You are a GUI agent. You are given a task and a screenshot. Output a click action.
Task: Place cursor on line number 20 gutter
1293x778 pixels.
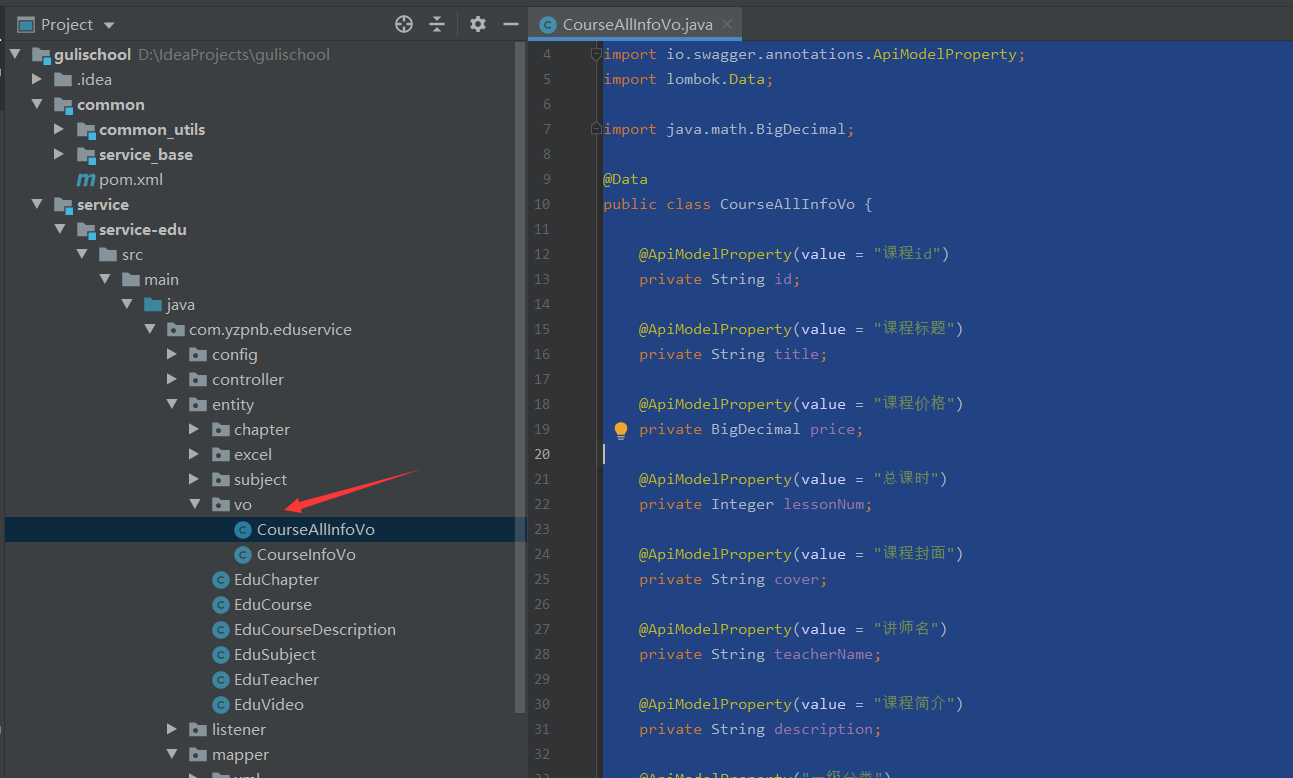click(x=542, y=454)
